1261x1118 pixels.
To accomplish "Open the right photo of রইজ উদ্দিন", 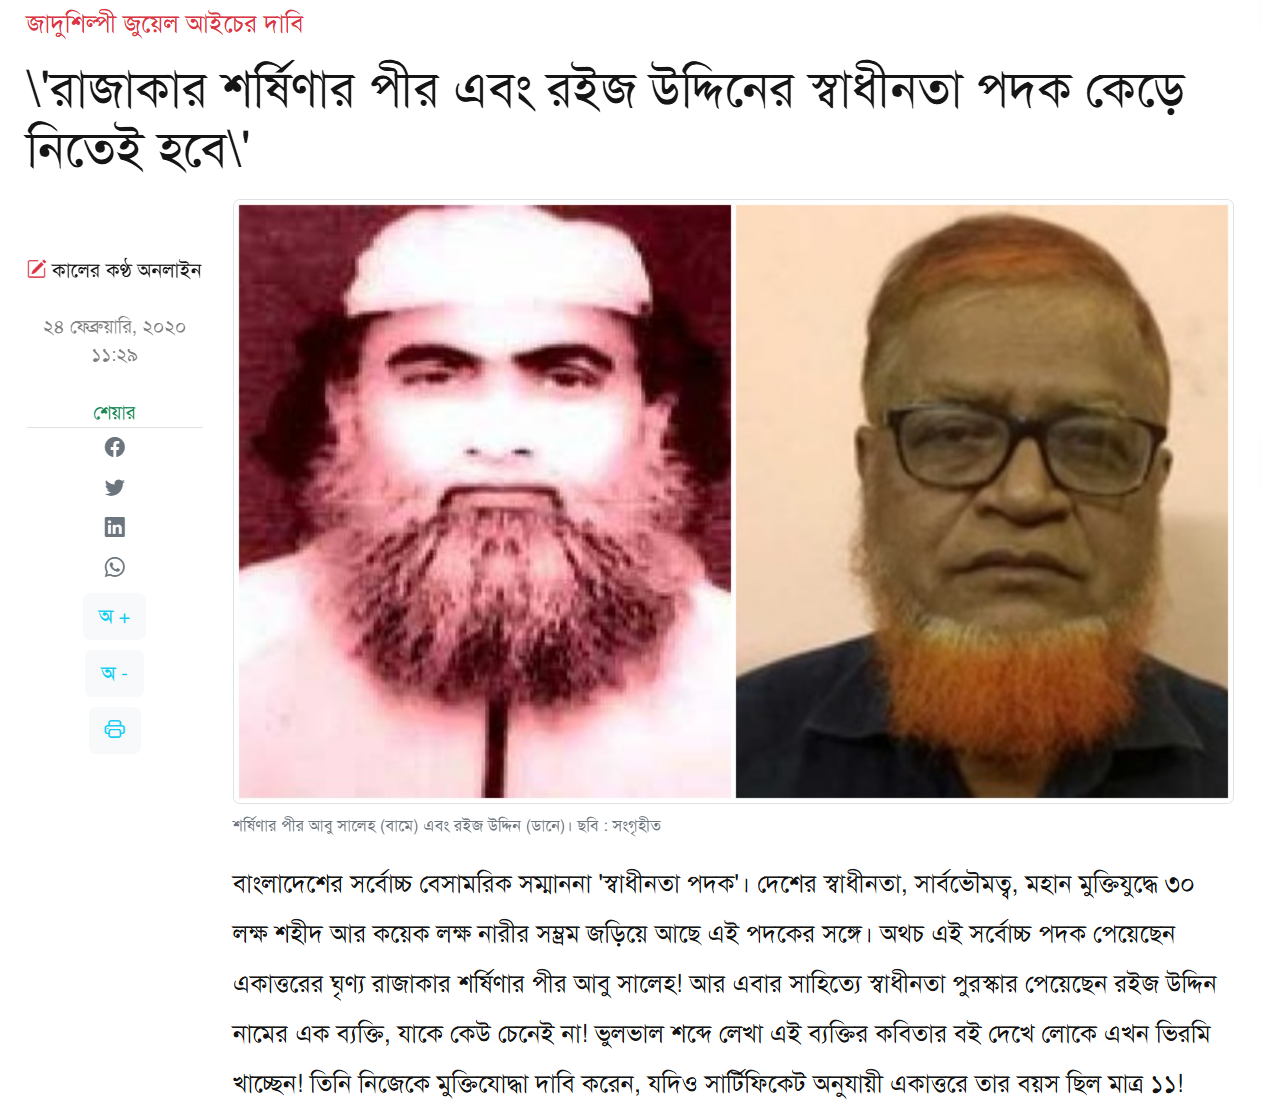I will pos(982,501).
